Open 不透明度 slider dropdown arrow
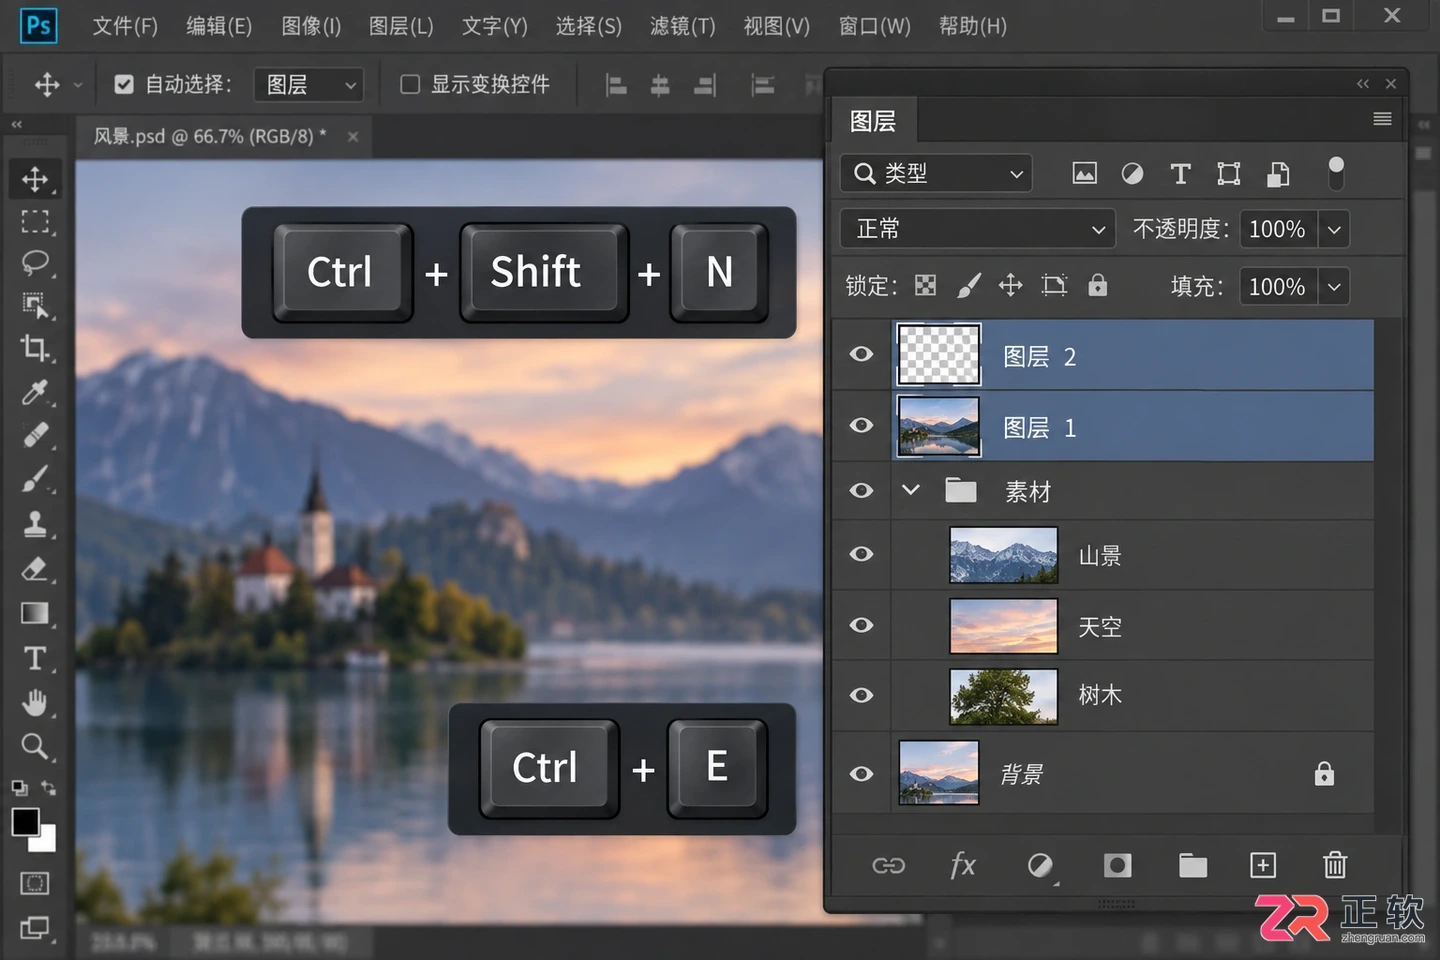 click(x=1334, y=229)
